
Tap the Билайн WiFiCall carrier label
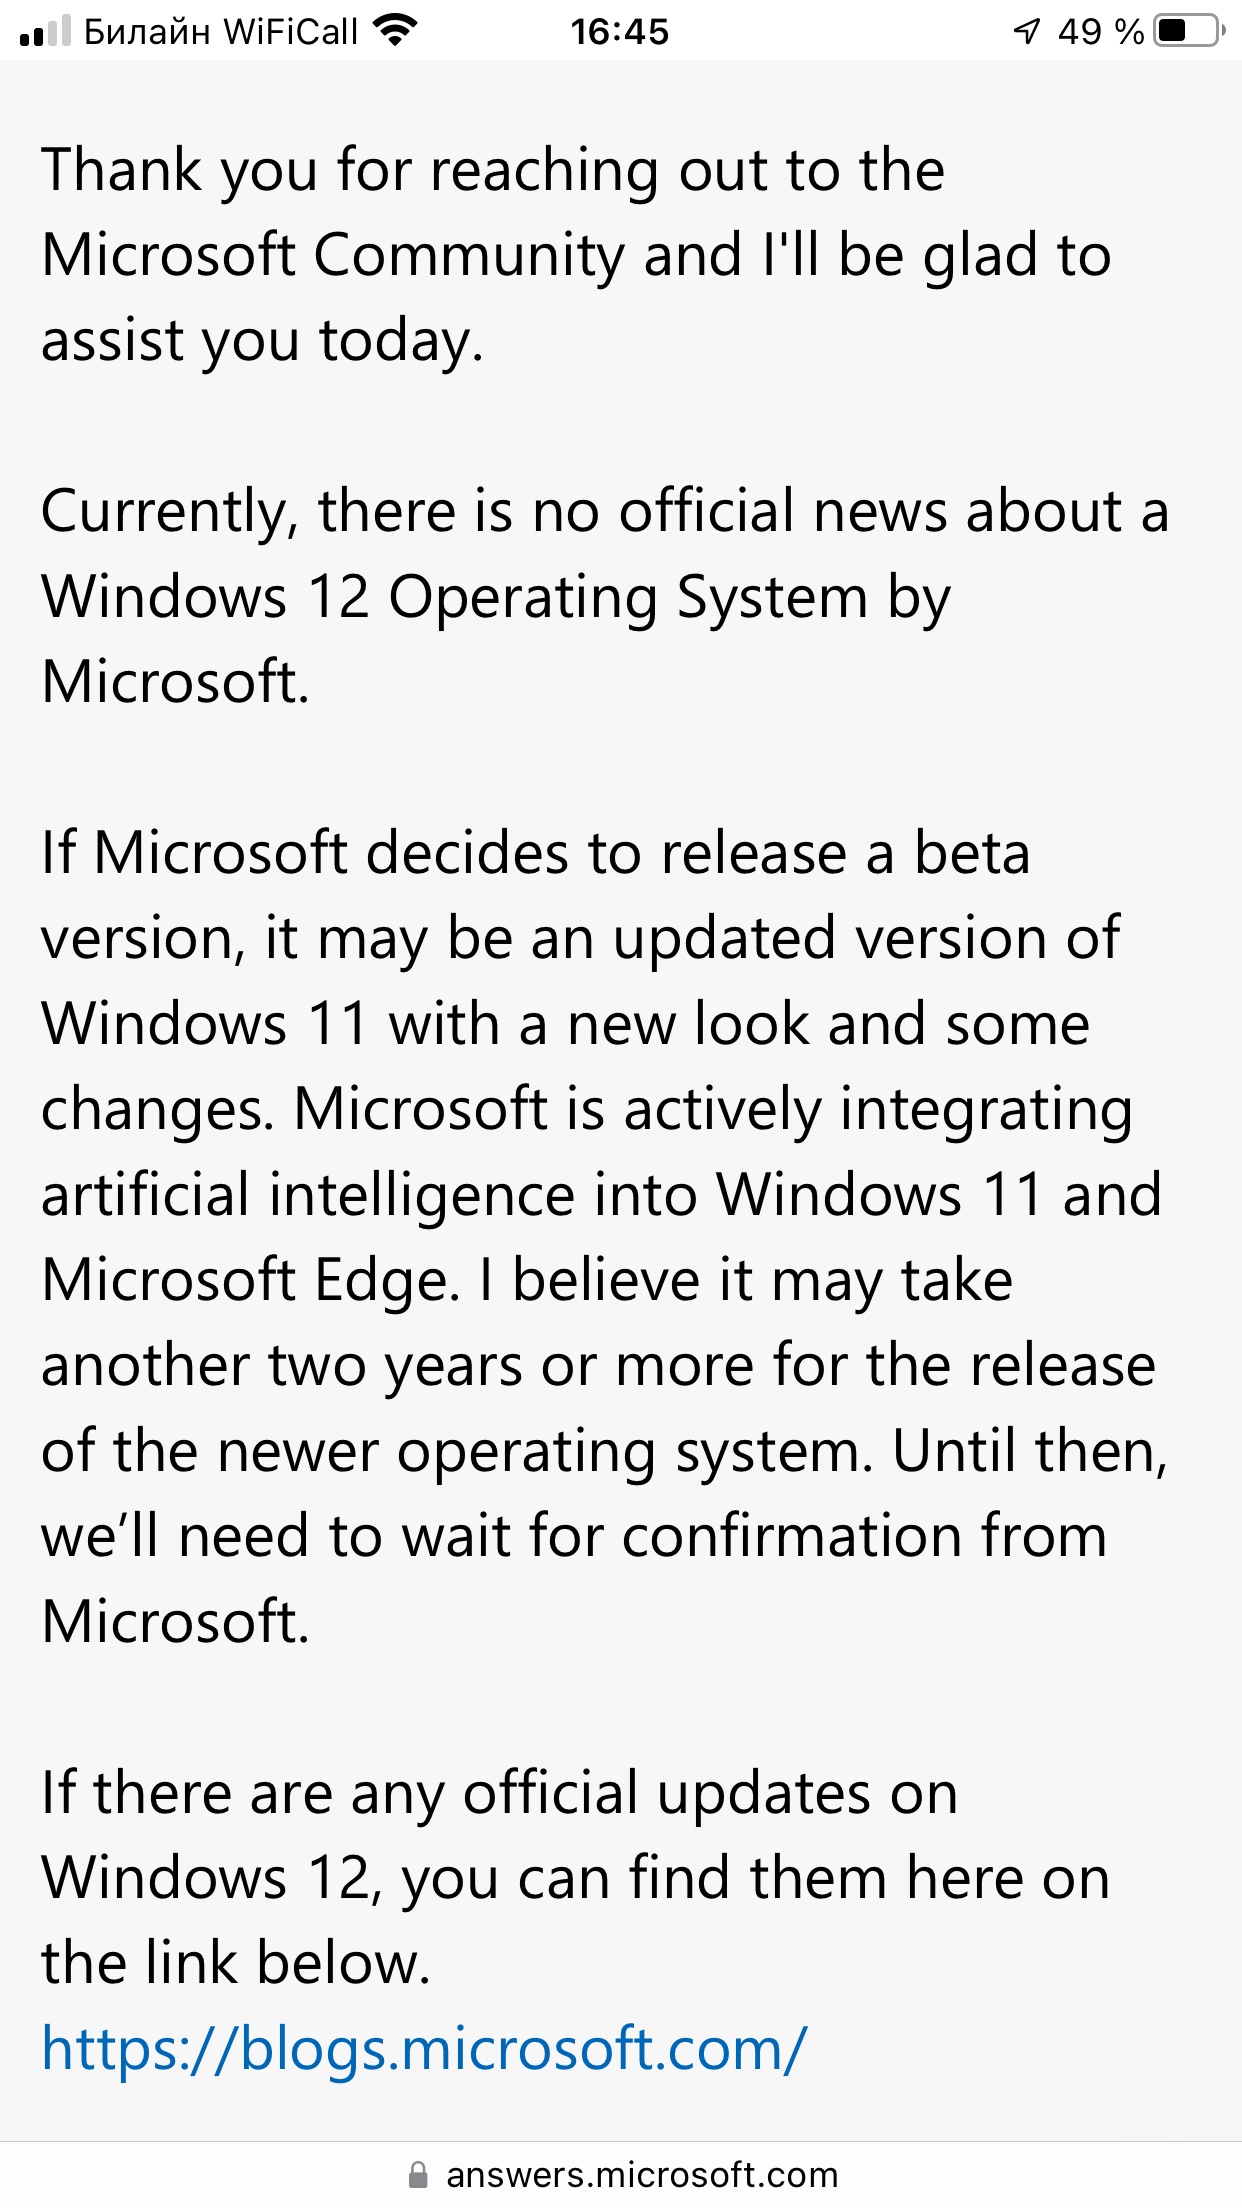[x=220, y=32]
